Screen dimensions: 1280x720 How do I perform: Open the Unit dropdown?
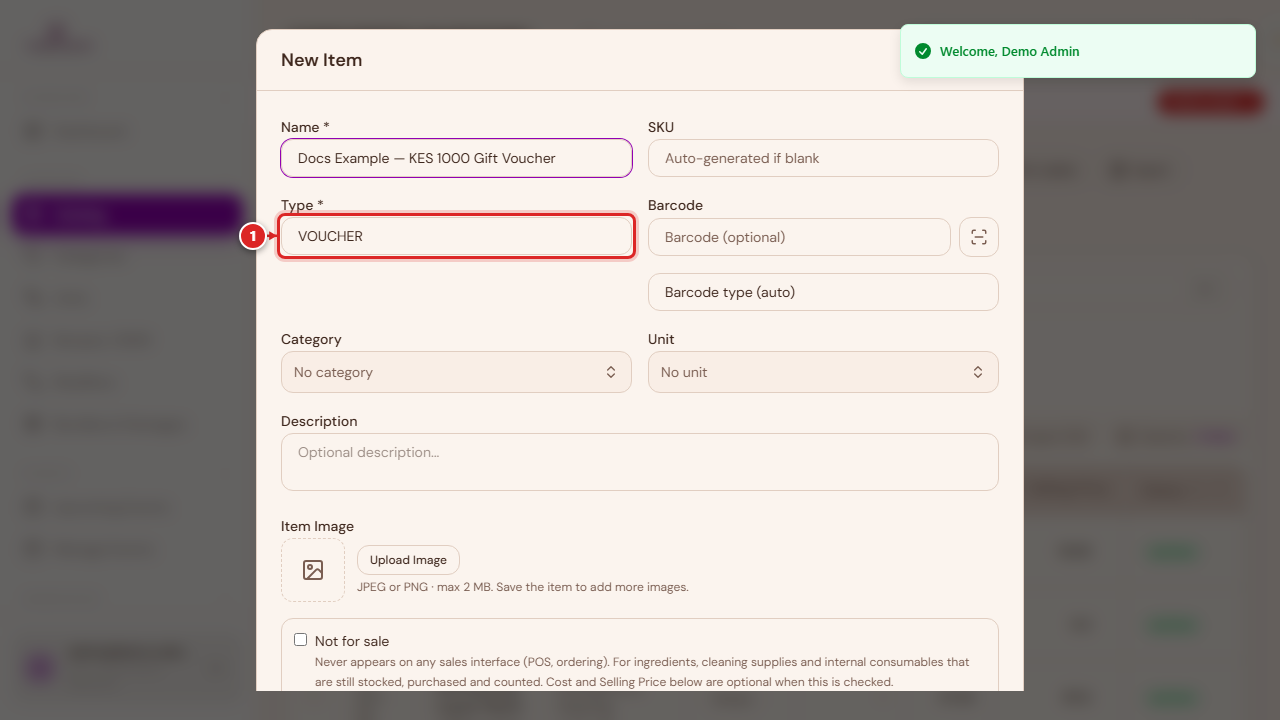pyautogui.click(x=823, y=372)
